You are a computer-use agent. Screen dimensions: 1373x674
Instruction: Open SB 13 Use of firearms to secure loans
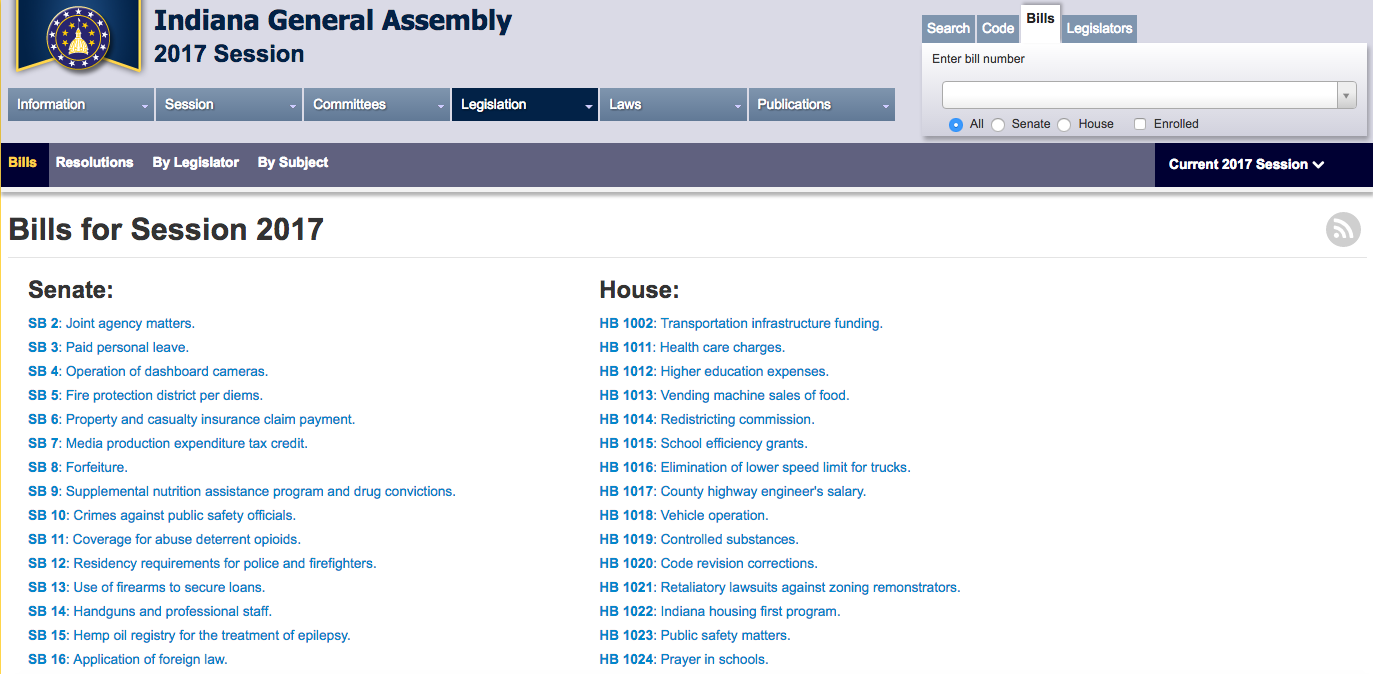coord(147,588)
